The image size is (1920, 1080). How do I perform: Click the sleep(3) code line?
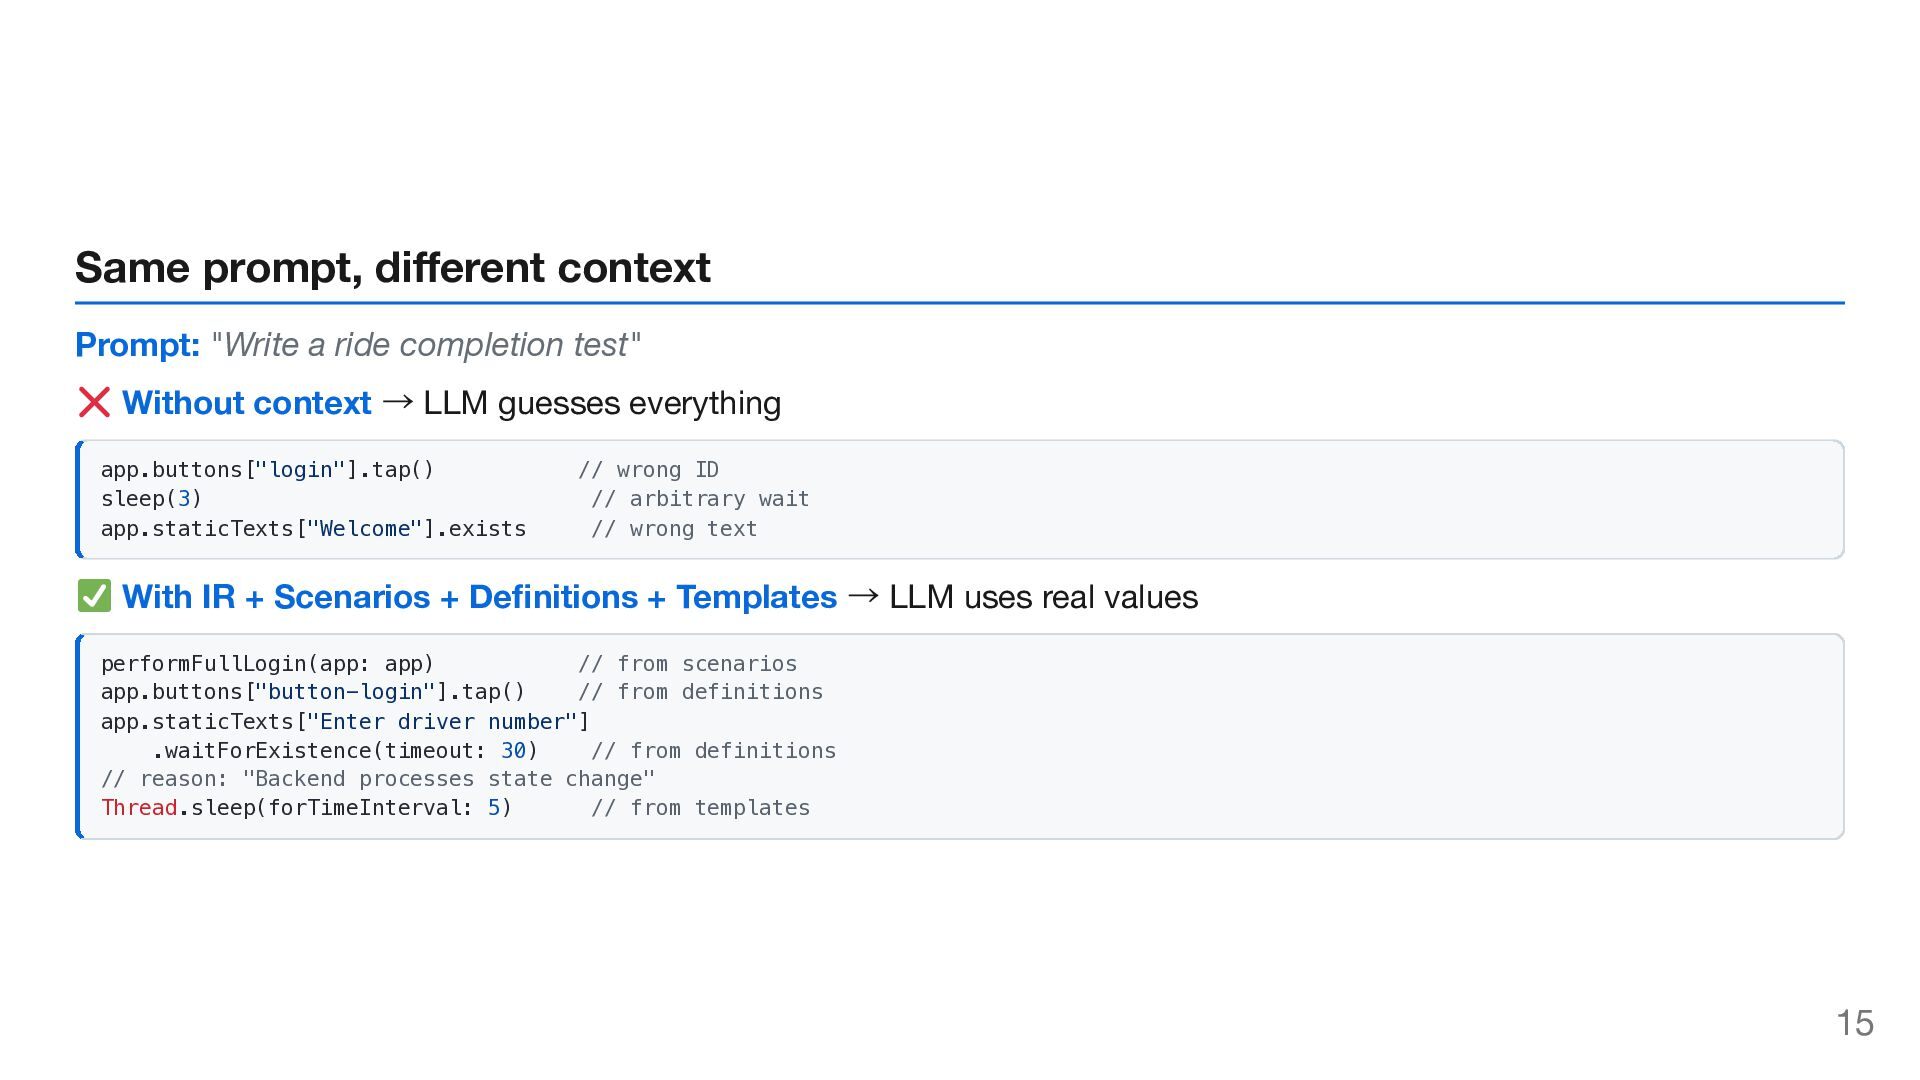point(151,499)
